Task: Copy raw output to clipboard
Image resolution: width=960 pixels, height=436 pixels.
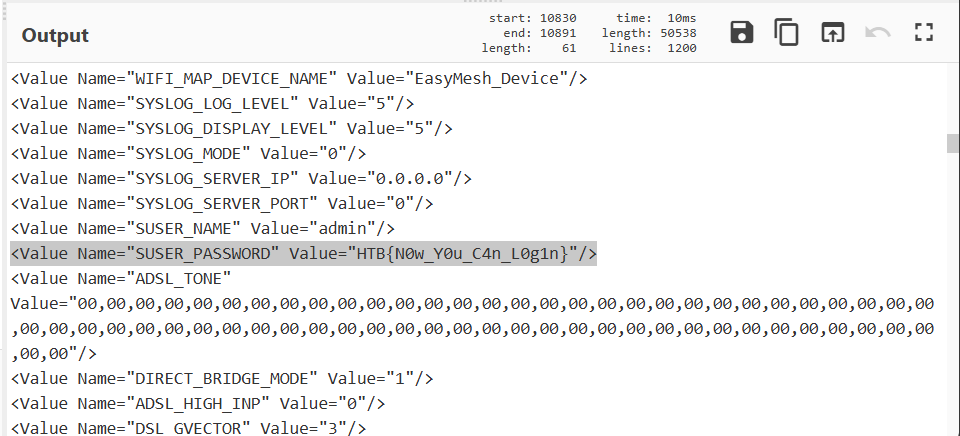Action: click(787, 33)
